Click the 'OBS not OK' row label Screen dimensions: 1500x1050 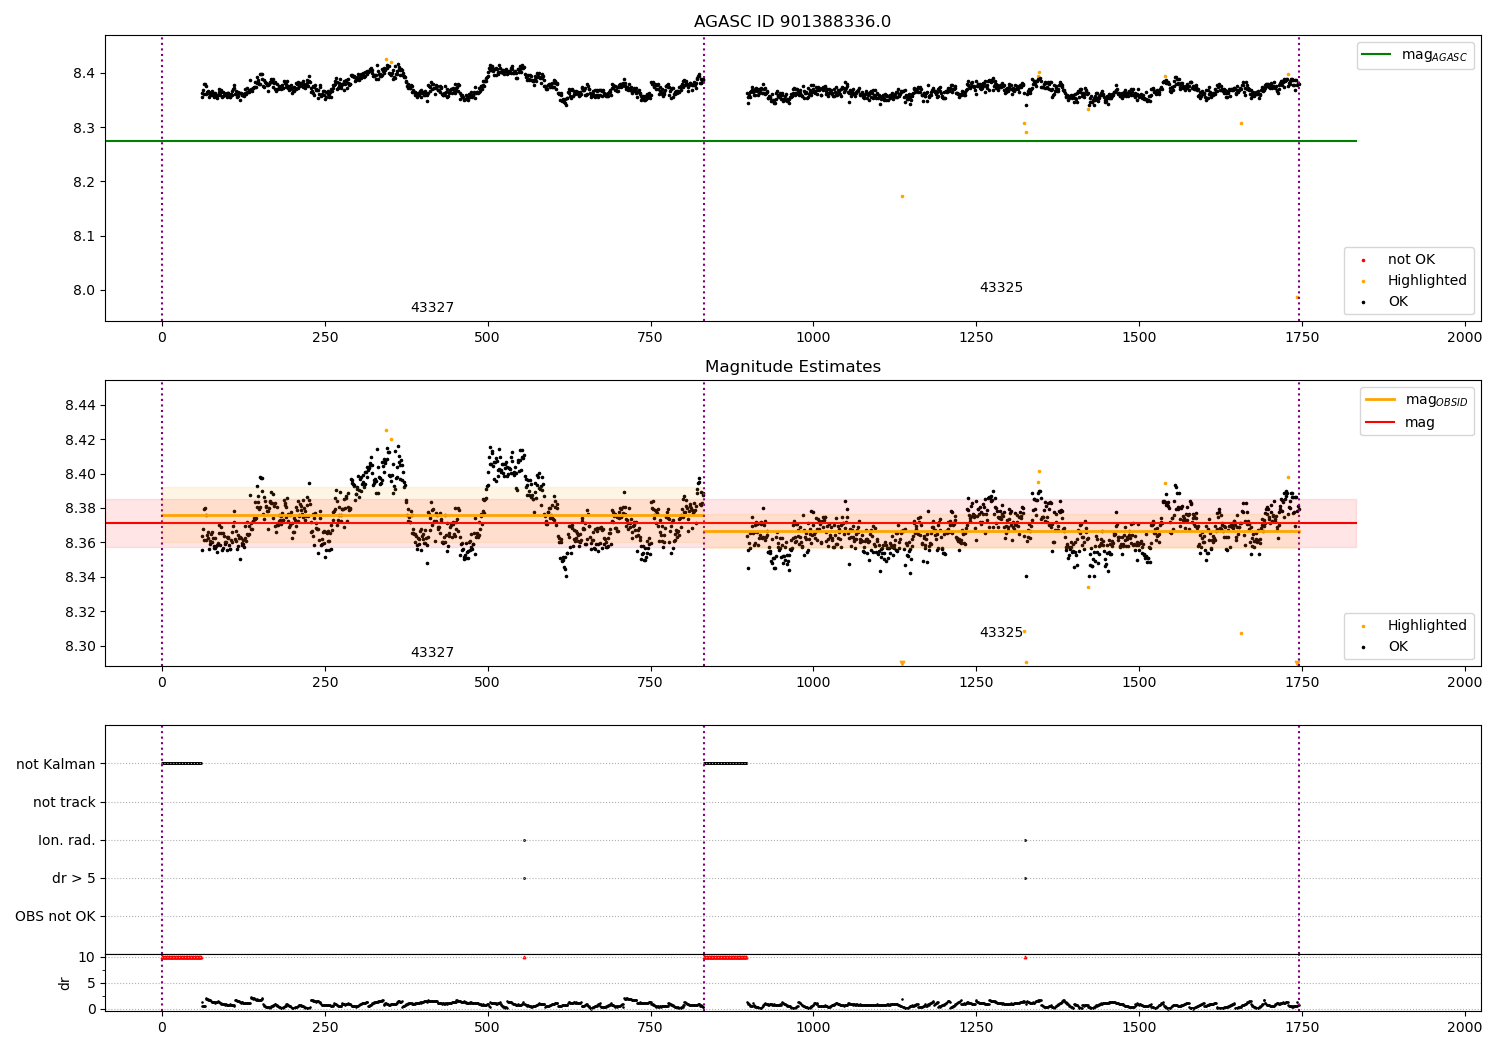tap(55, 917)
